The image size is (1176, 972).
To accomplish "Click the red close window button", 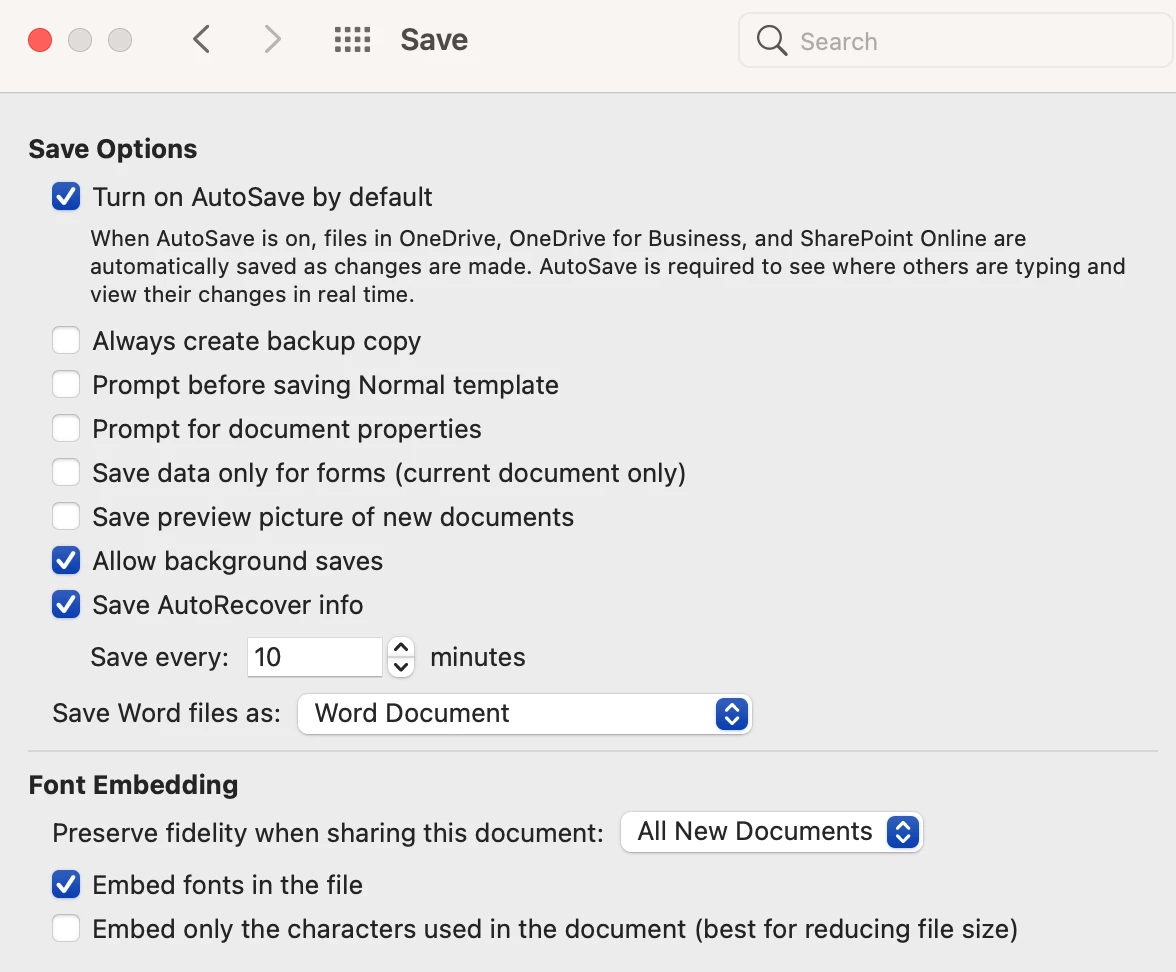I will (x=40, y=40).
